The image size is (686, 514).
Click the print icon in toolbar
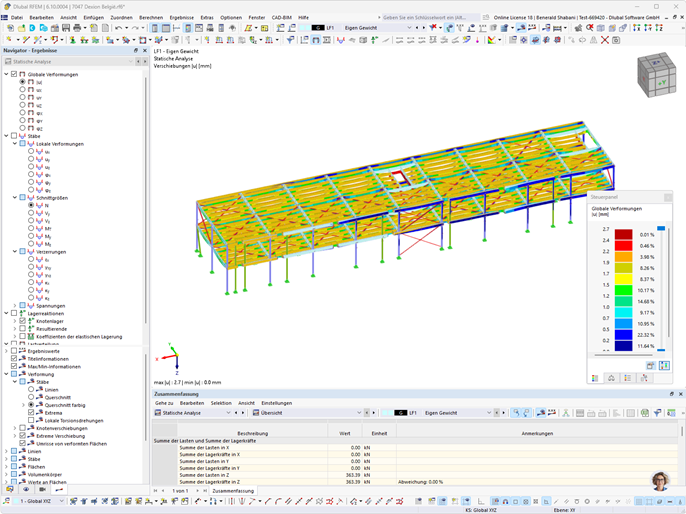77,28
